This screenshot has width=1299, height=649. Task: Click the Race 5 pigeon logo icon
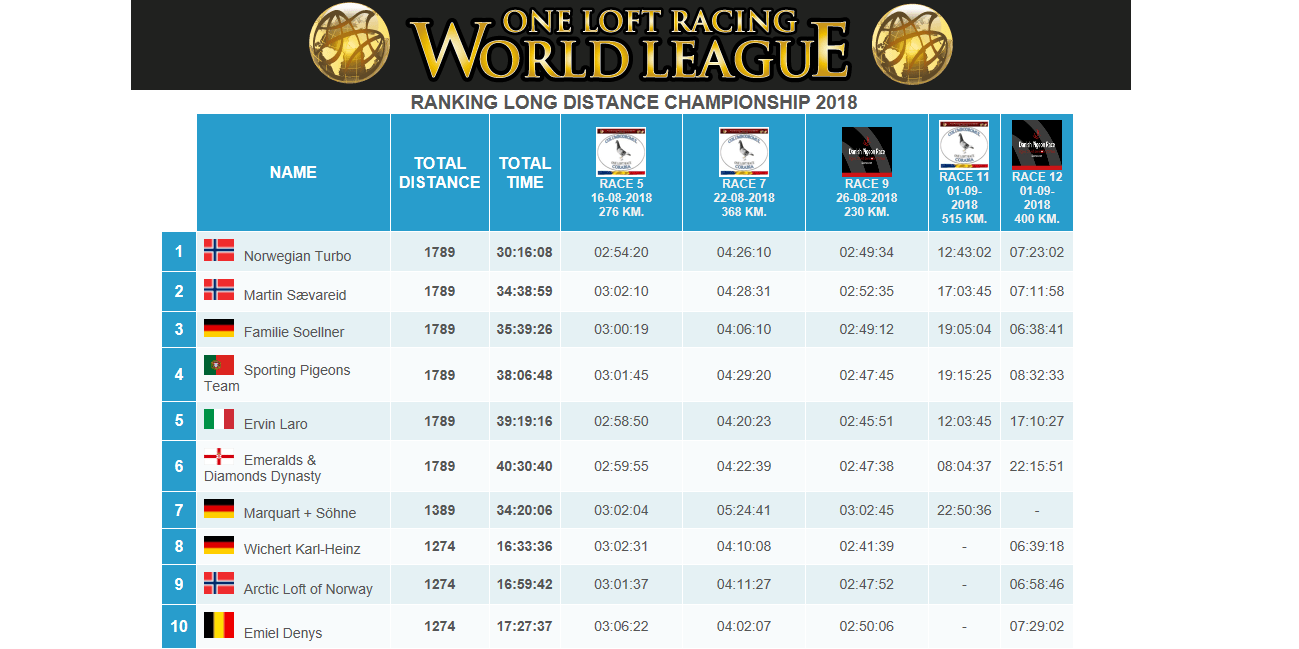pos(621,152)
